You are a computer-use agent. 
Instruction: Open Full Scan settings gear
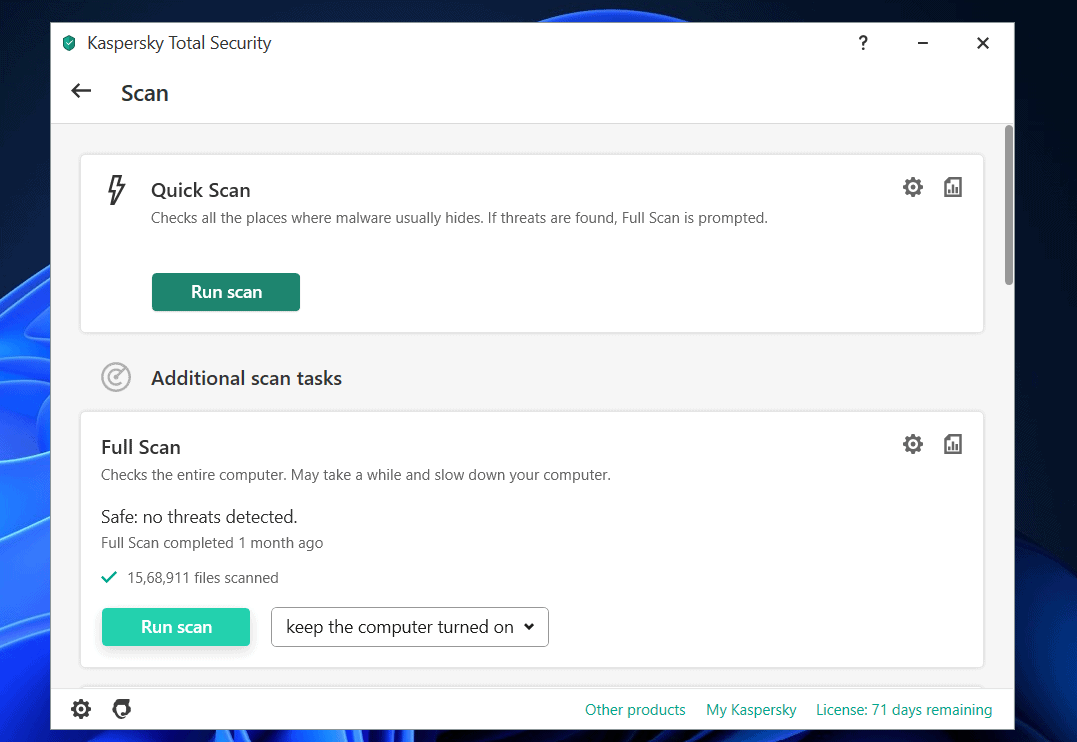(912, 444)
